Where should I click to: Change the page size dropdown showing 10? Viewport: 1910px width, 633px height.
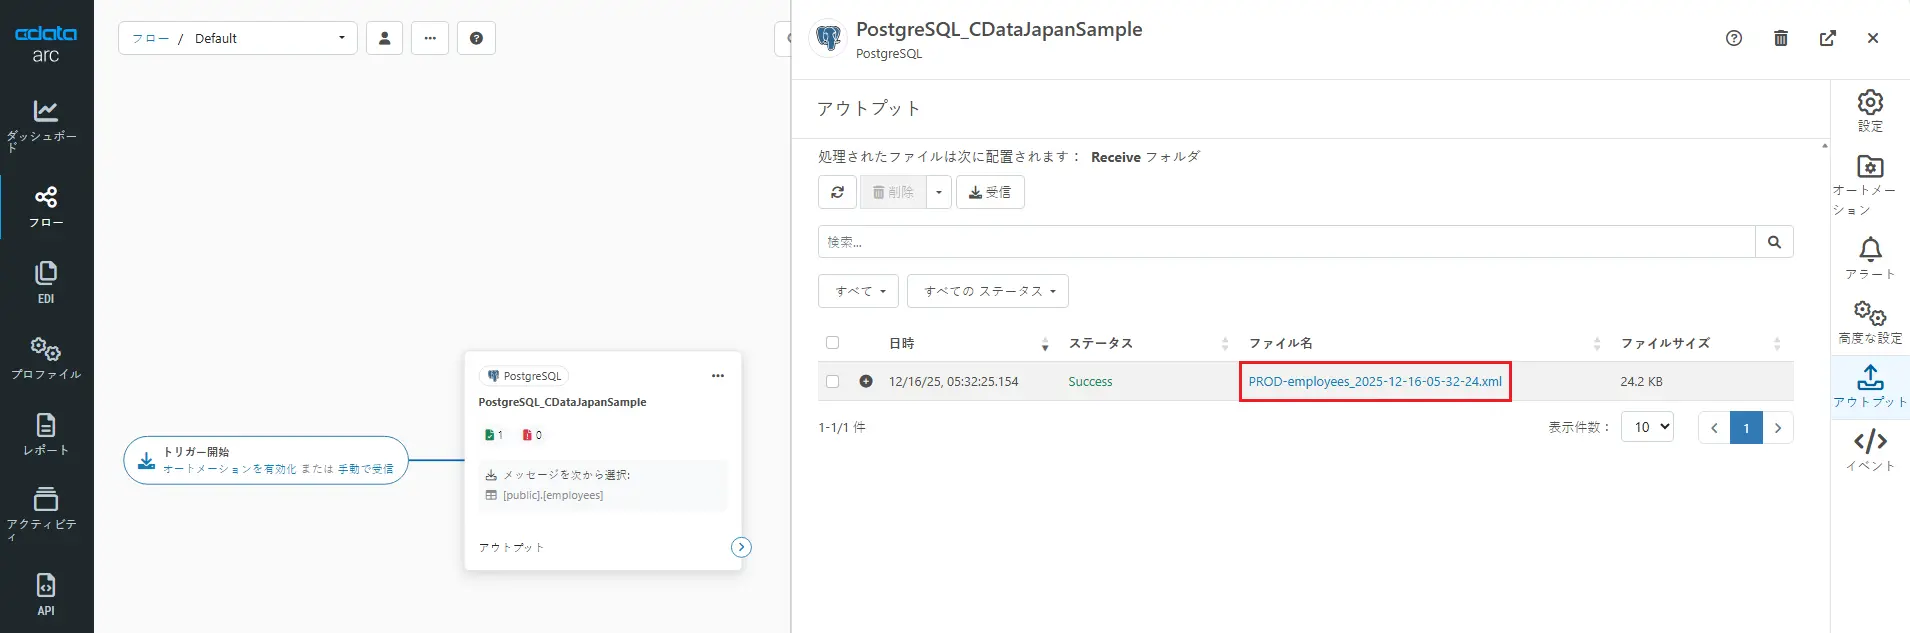1646,427
